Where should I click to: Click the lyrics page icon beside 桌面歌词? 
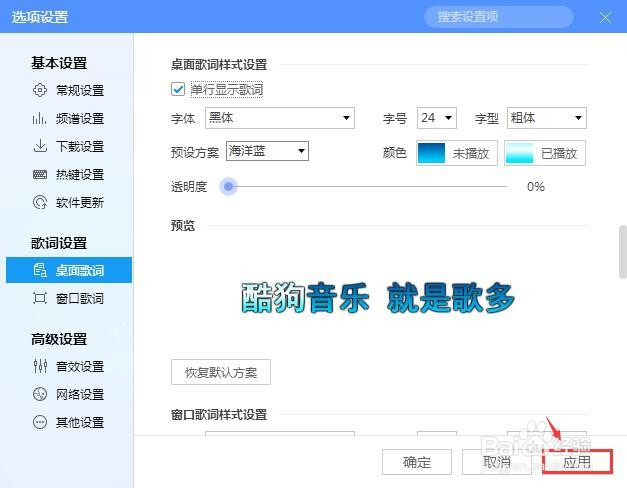point(40,270)
